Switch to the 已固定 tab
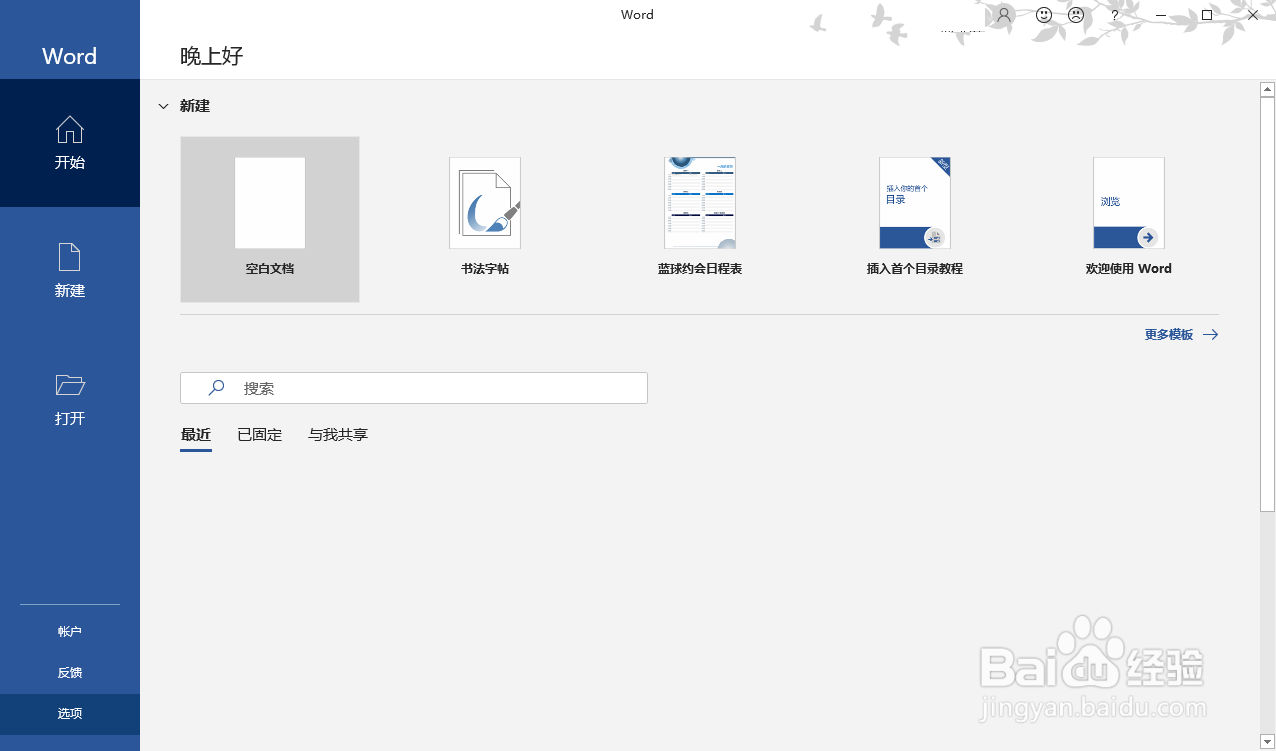Screen dimensions: 1276x751 point(260,435)
